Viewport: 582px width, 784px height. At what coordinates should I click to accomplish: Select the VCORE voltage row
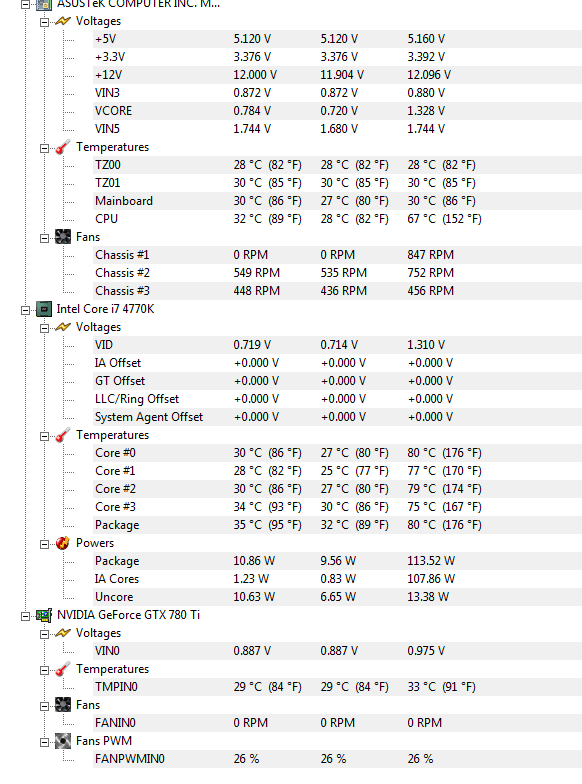click(338, 111)
